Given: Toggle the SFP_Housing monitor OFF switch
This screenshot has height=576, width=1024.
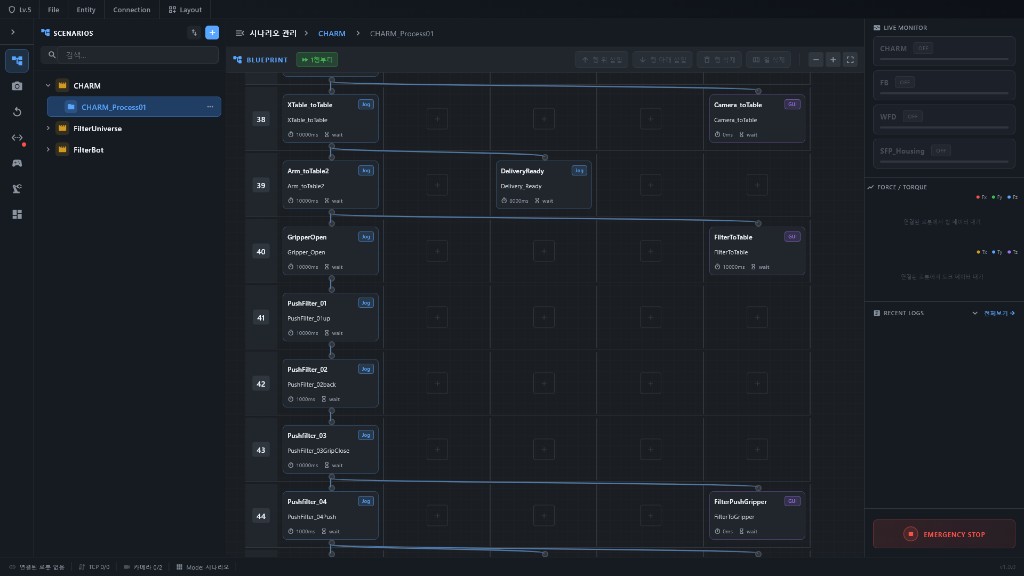Looking at the screenshot, I should coord(940,151).
